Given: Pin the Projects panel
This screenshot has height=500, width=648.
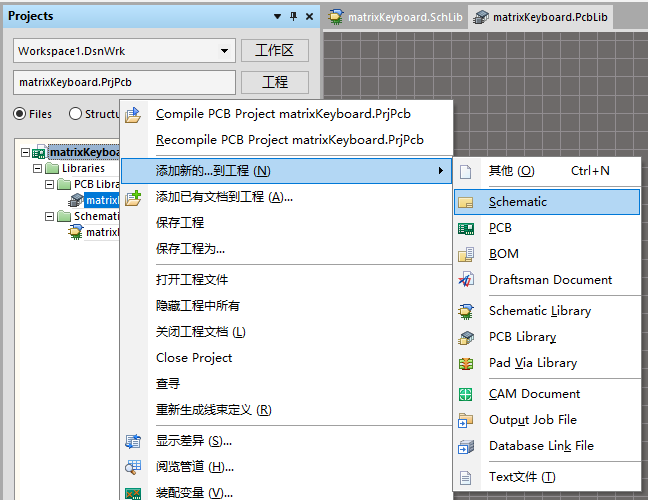Looking at the screenshot, I should pos(293,17).
